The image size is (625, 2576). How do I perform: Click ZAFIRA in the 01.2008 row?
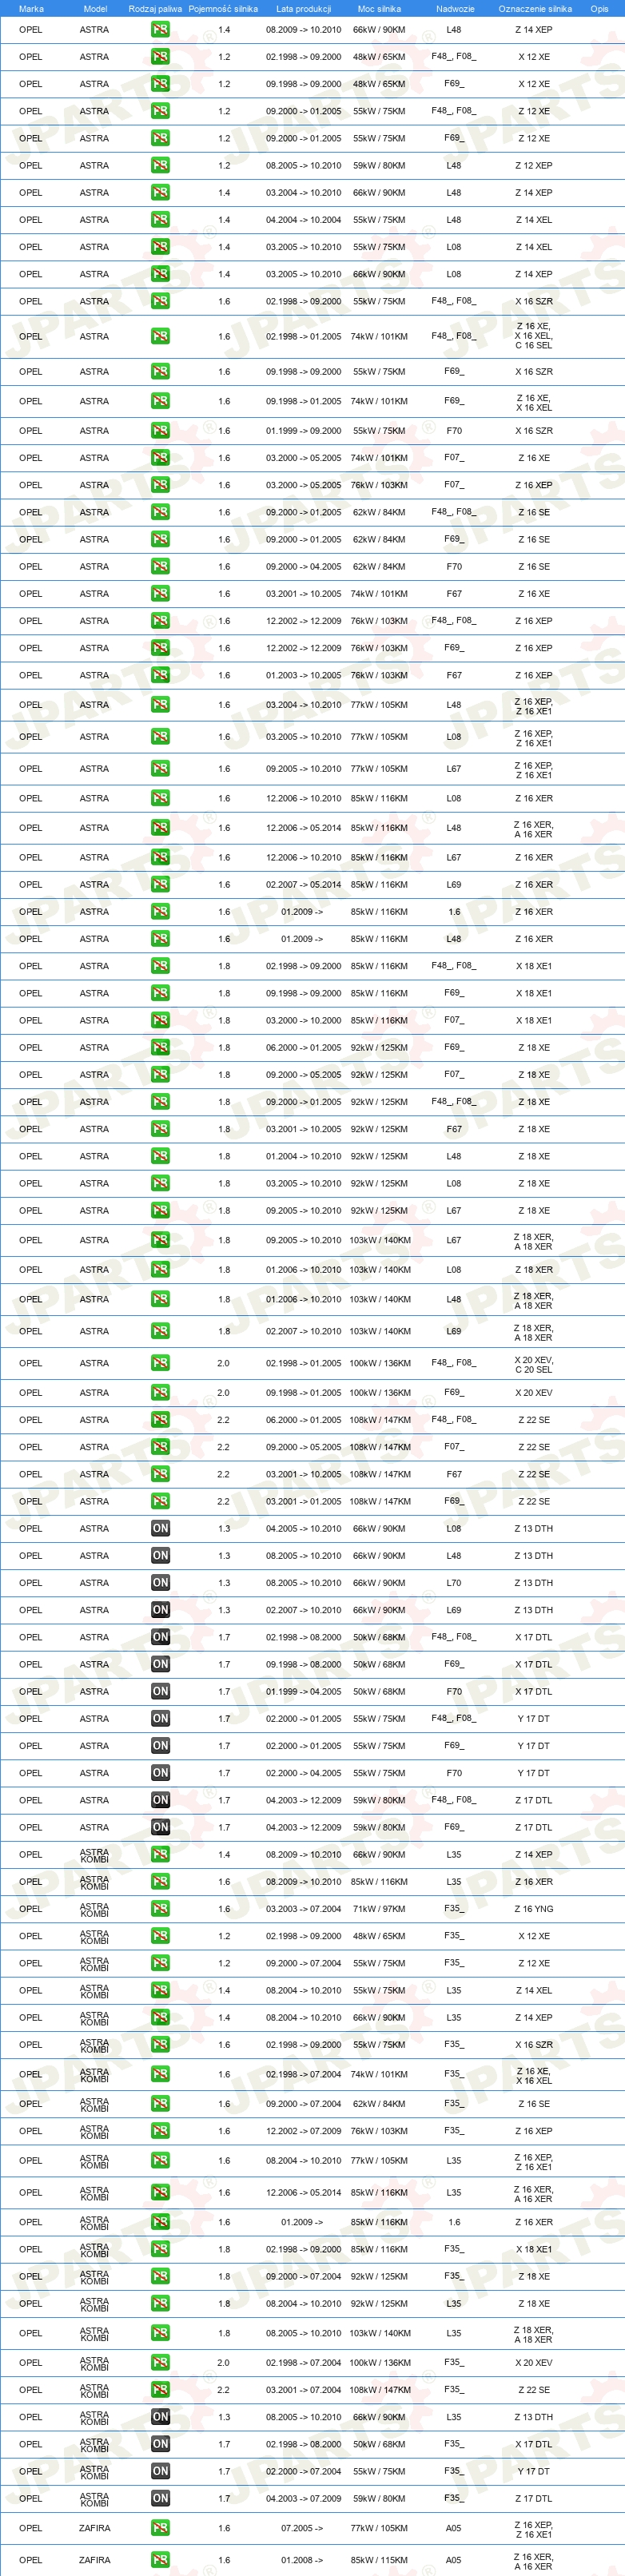point(95,2560)
